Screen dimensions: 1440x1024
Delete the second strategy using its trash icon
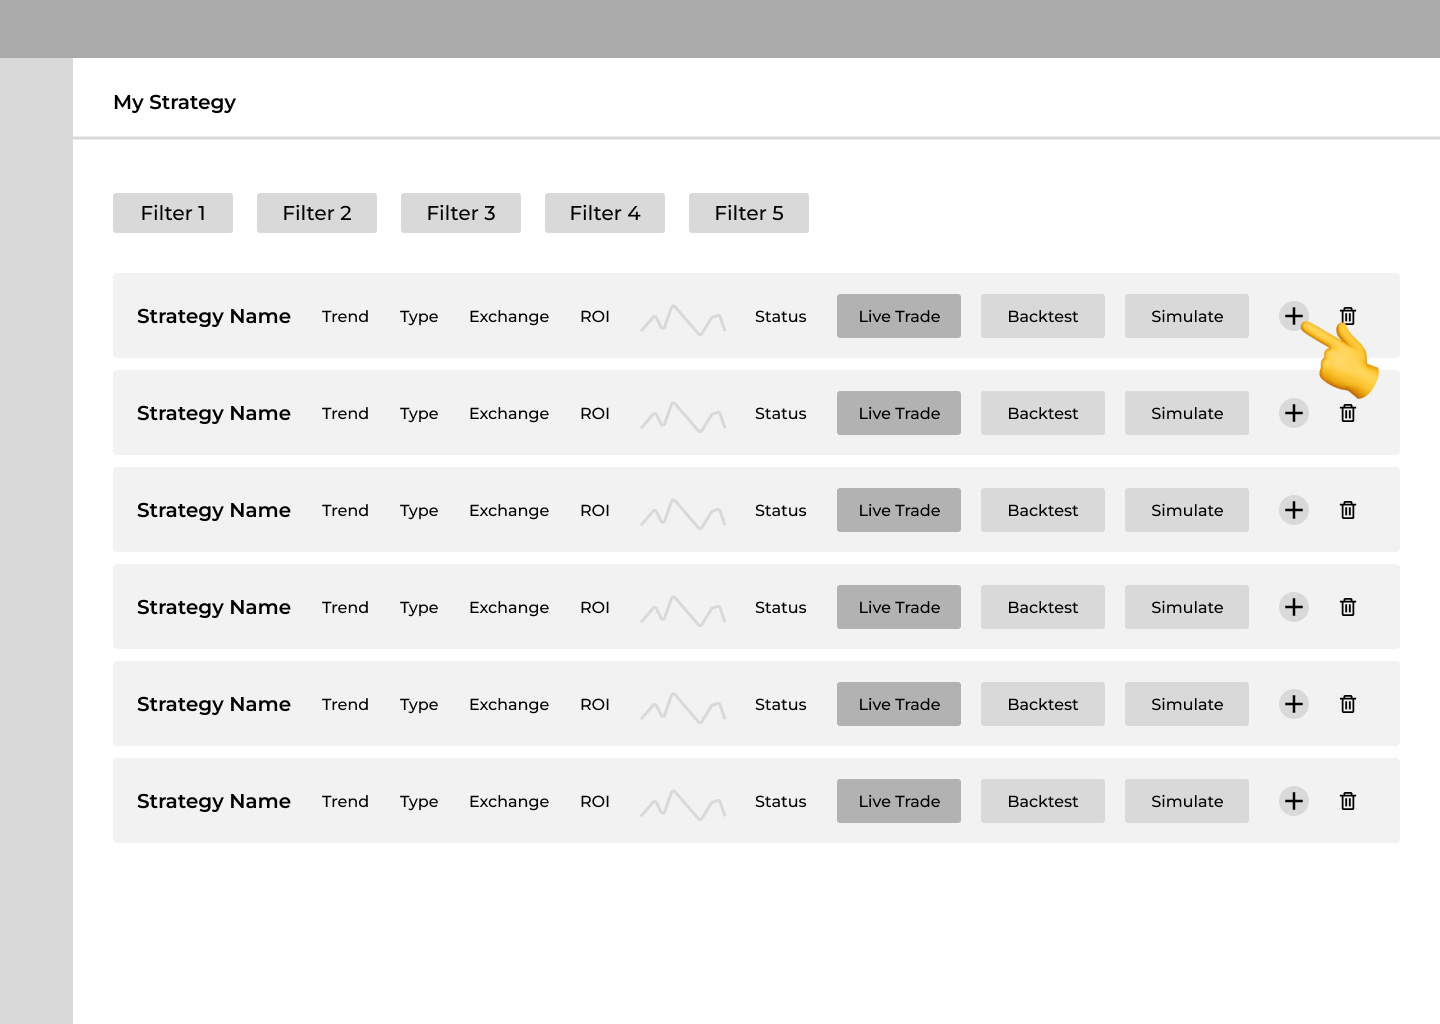(x=1348, y=413)
